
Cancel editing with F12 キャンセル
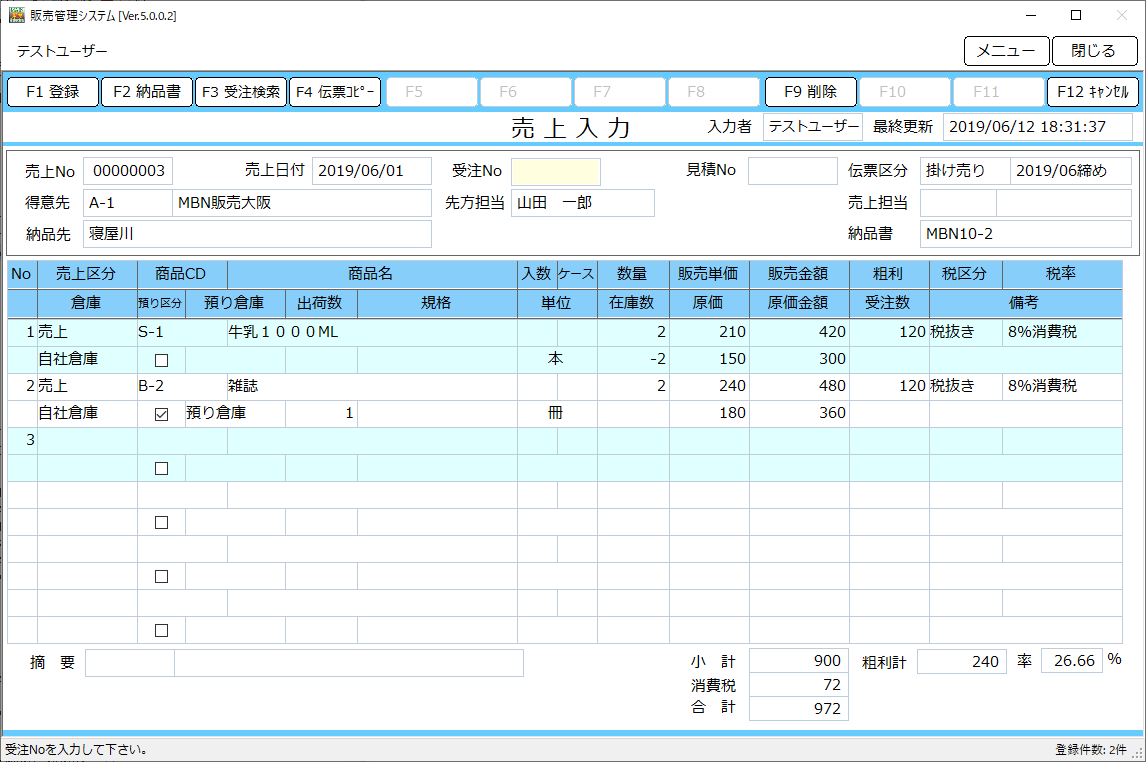[x=1093, y=92]
